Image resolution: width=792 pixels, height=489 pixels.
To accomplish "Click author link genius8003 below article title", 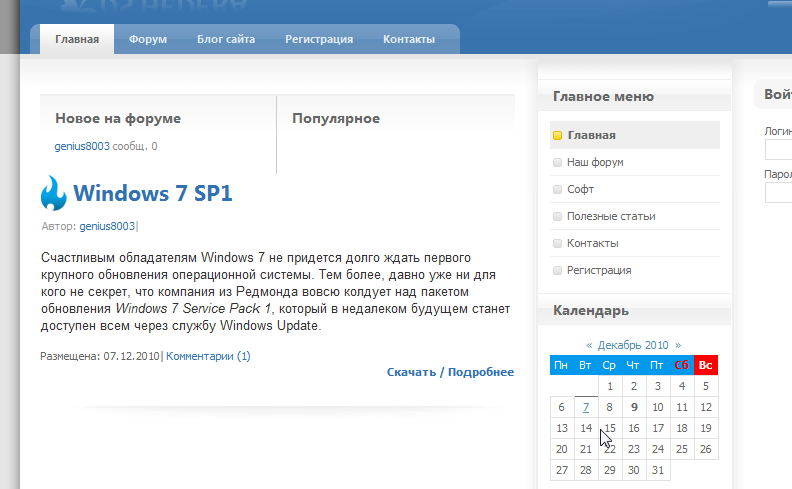I will (107, 226).
